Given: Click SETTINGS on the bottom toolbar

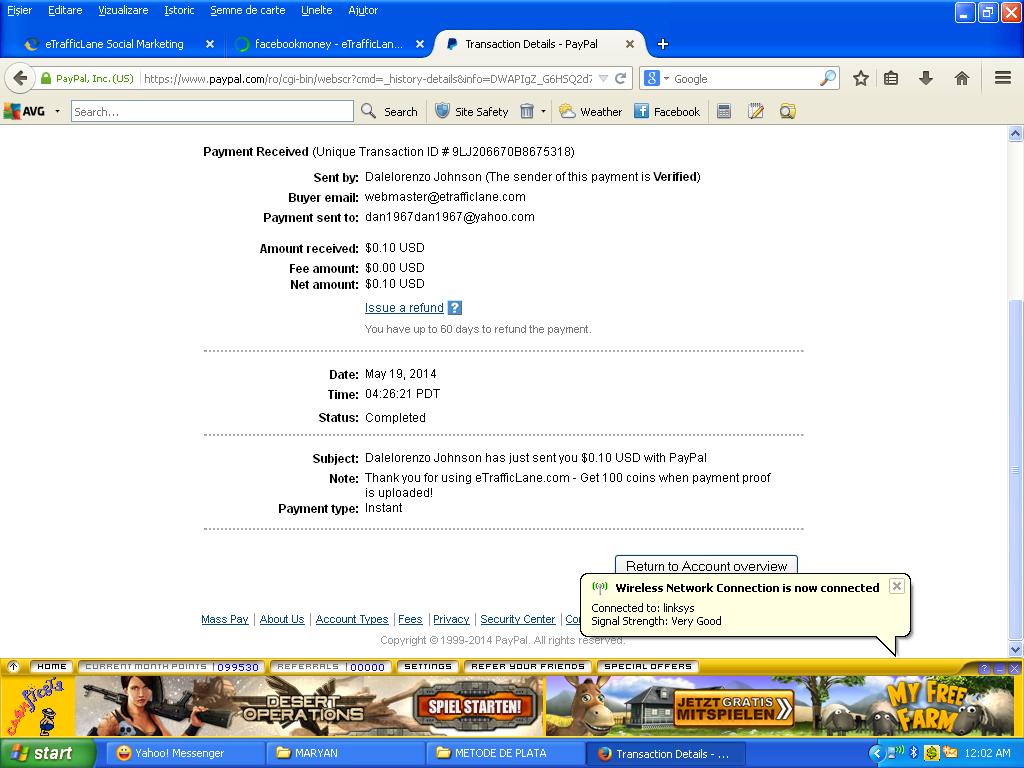Looking at the screenshot, I should [x=428, y=667].
